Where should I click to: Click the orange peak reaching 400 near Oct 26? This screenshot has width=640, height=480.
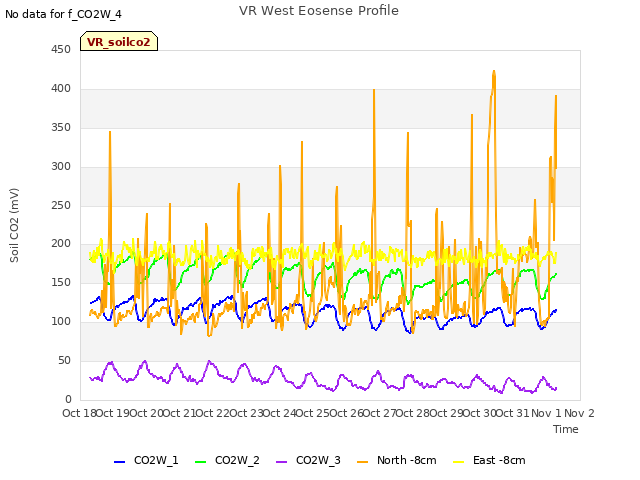point(374,91)
